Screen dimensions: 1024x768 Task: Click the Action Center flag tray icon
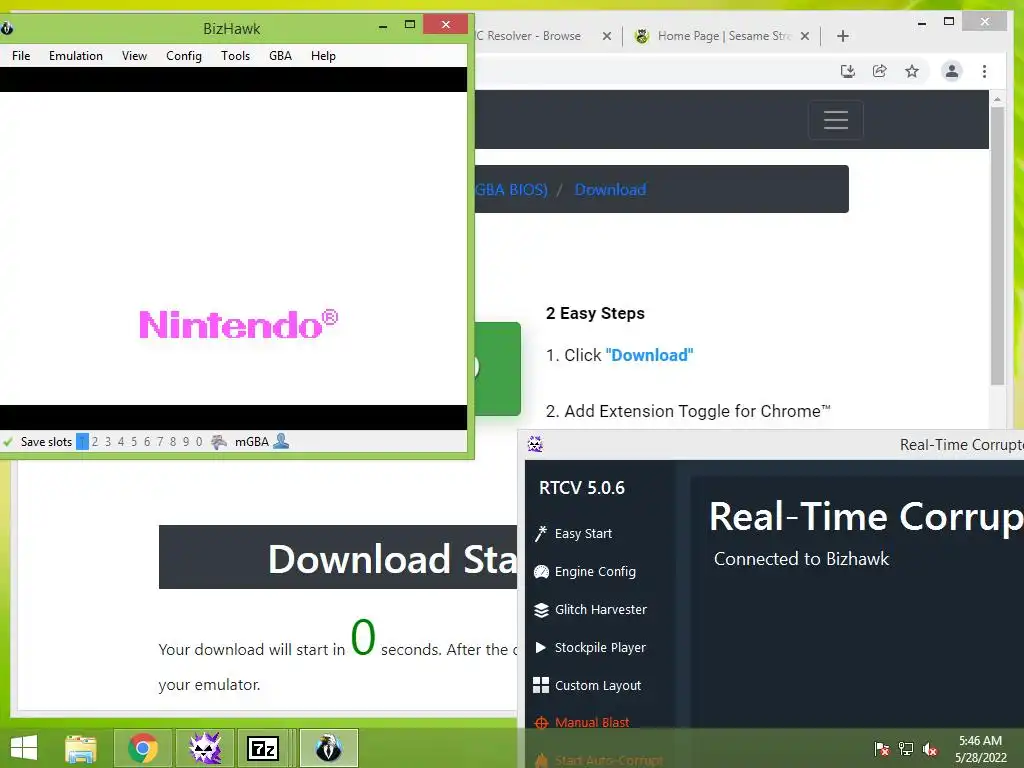[882, 748]
